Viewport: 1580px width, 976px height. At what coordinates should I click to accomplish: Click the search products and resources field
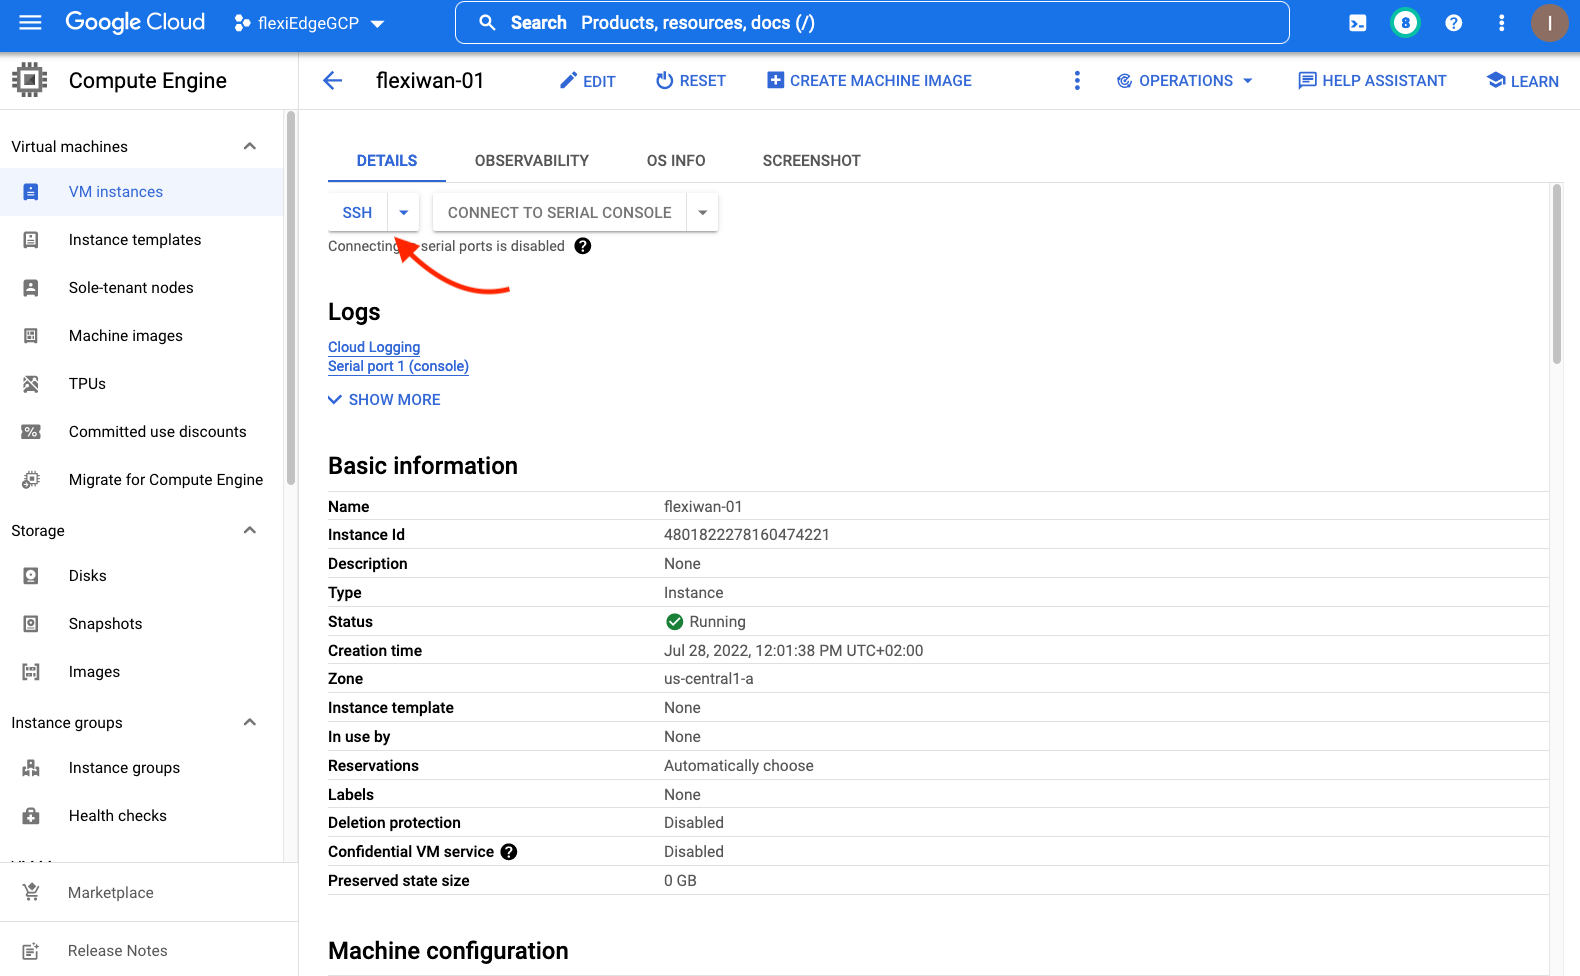872,23
